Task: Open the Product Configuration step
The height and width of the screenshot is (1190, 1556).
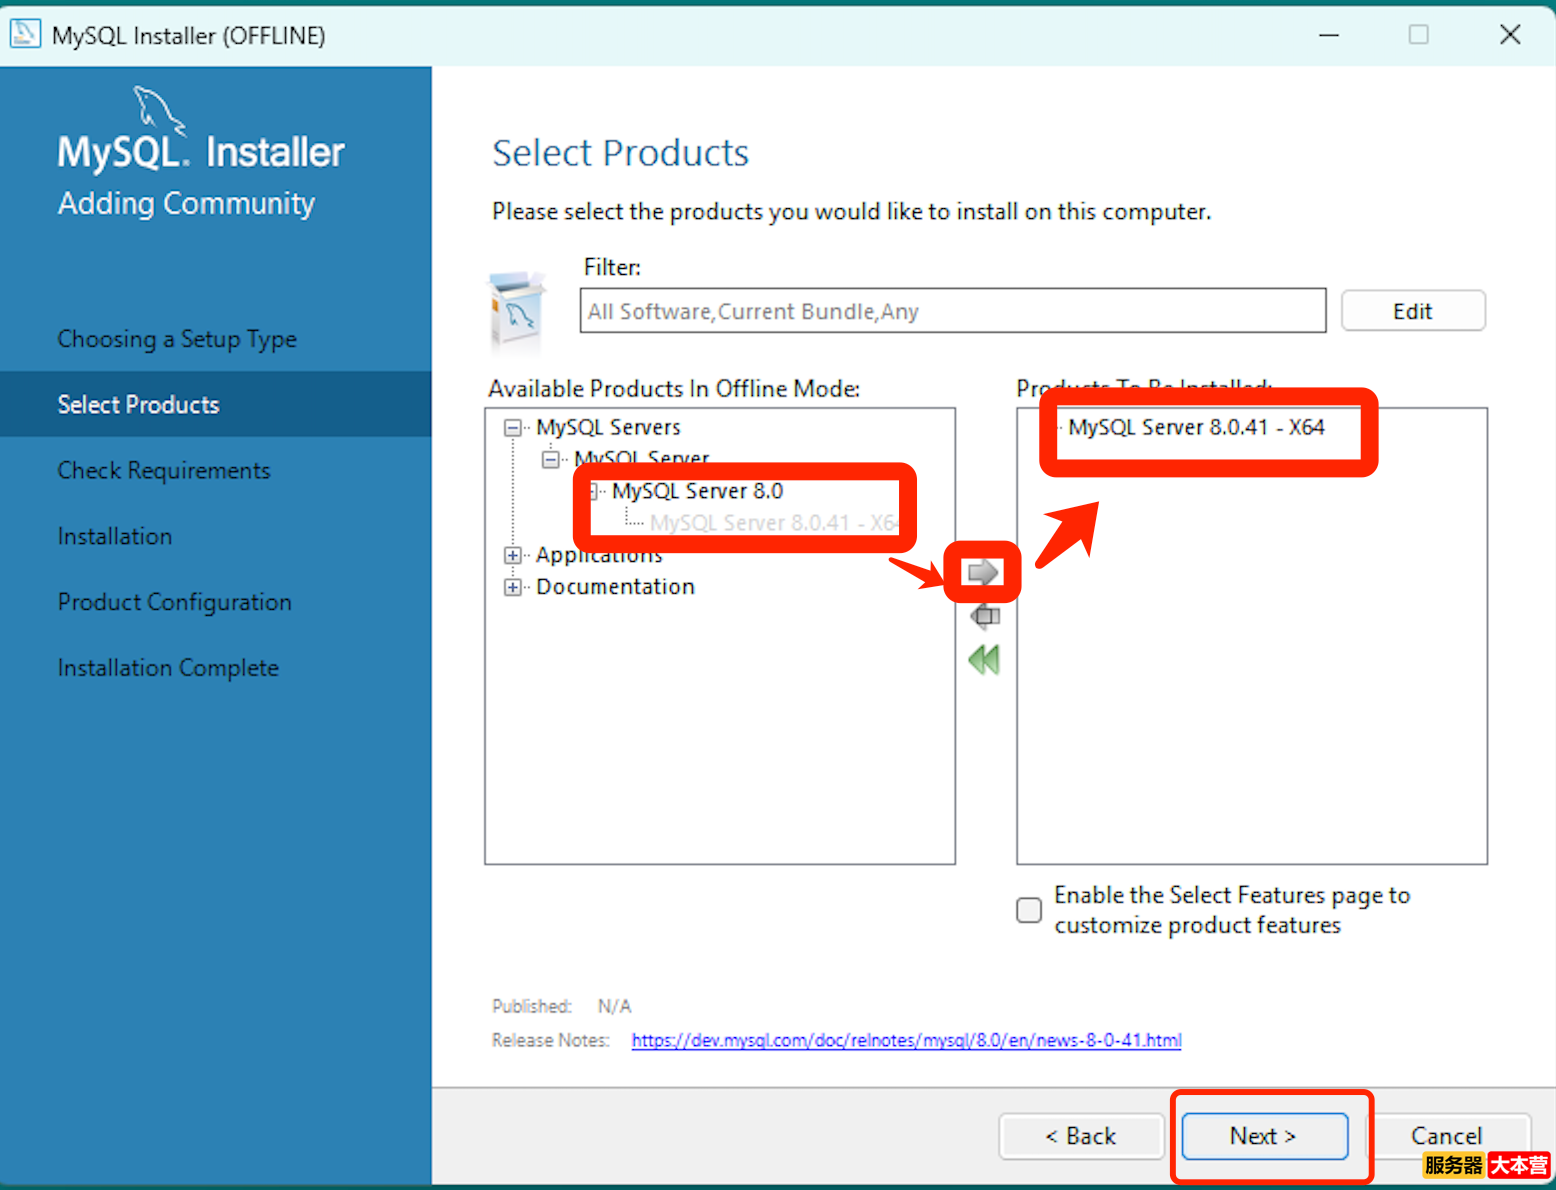Action: click(x=175, y=602)
